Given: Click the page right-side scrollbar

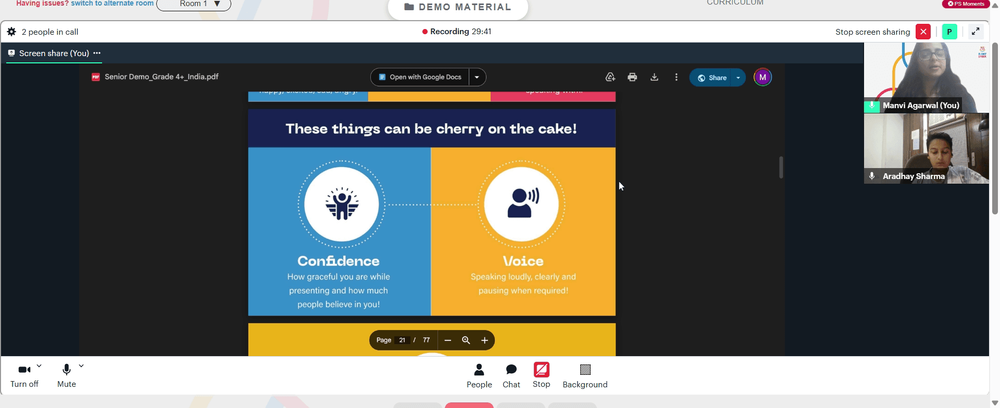Looking at the screenshot, I should pos(995,128).
